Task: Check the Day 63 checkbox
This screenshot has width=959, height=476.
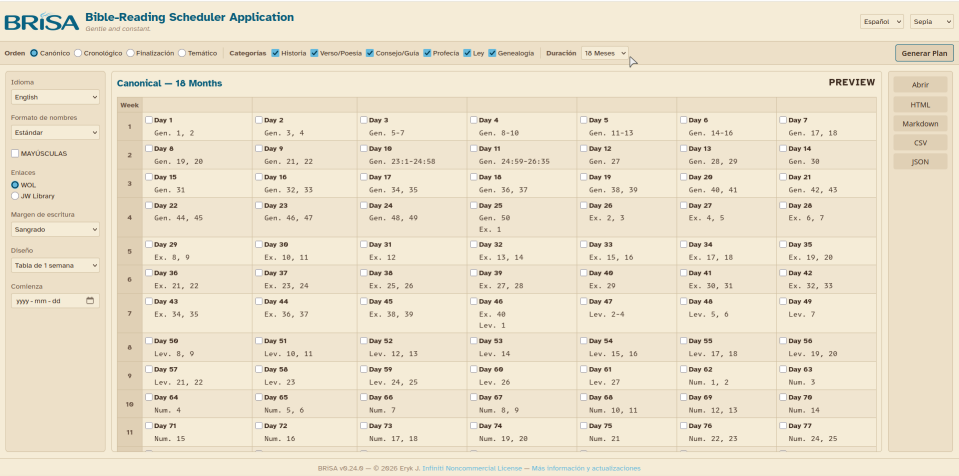Action: click(x=783, y=369)
